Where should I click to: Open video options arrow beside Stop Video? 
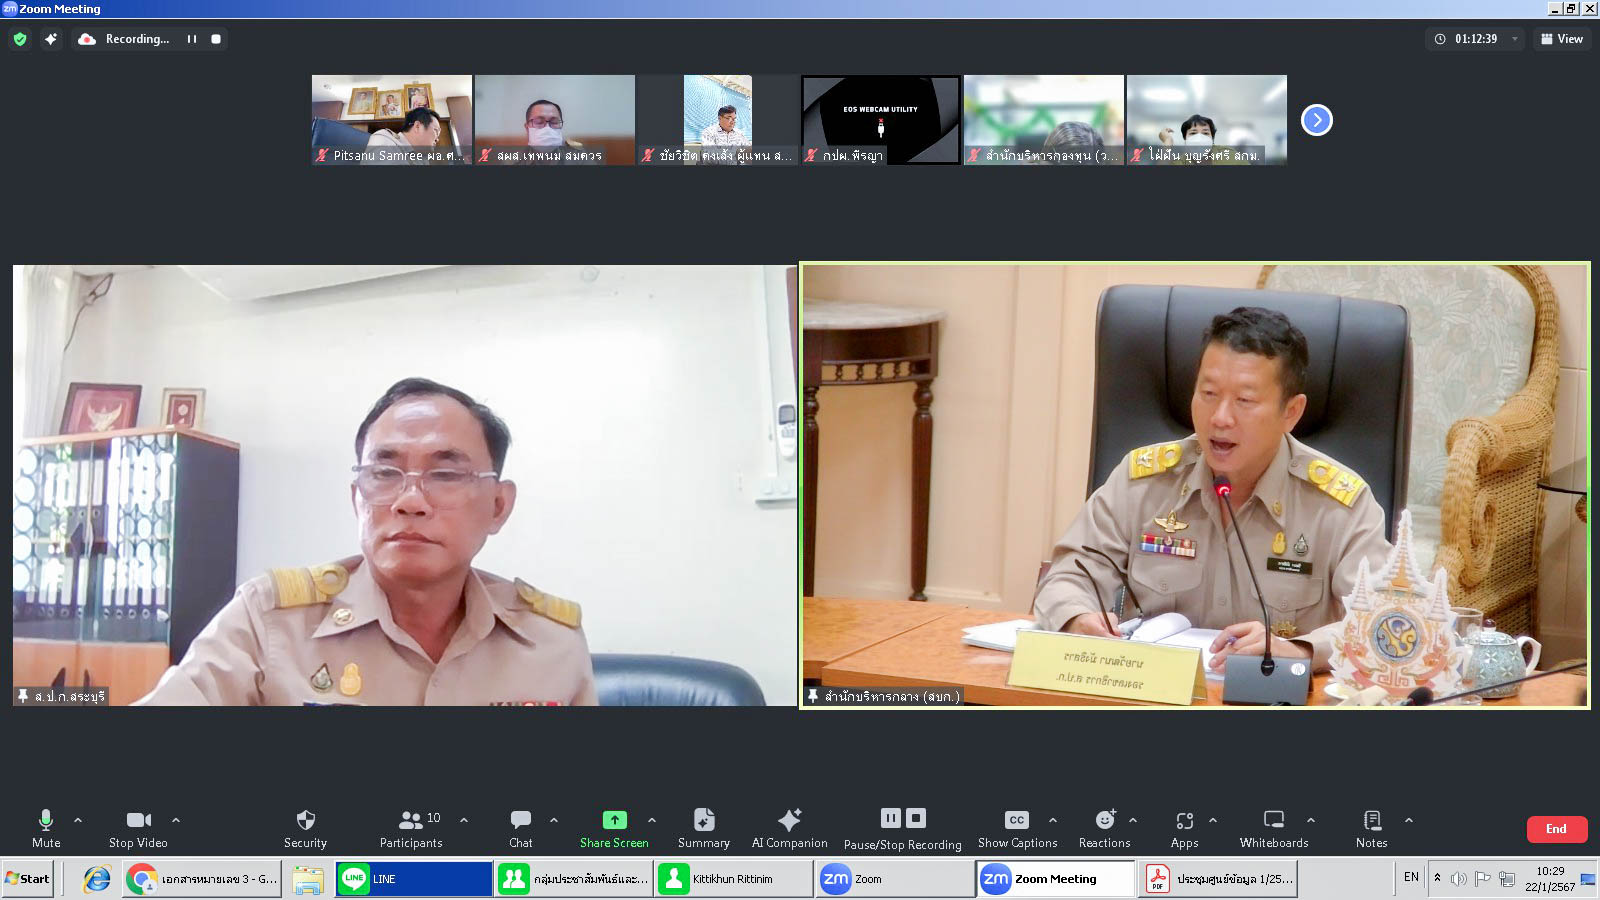(x=176, y=820)
